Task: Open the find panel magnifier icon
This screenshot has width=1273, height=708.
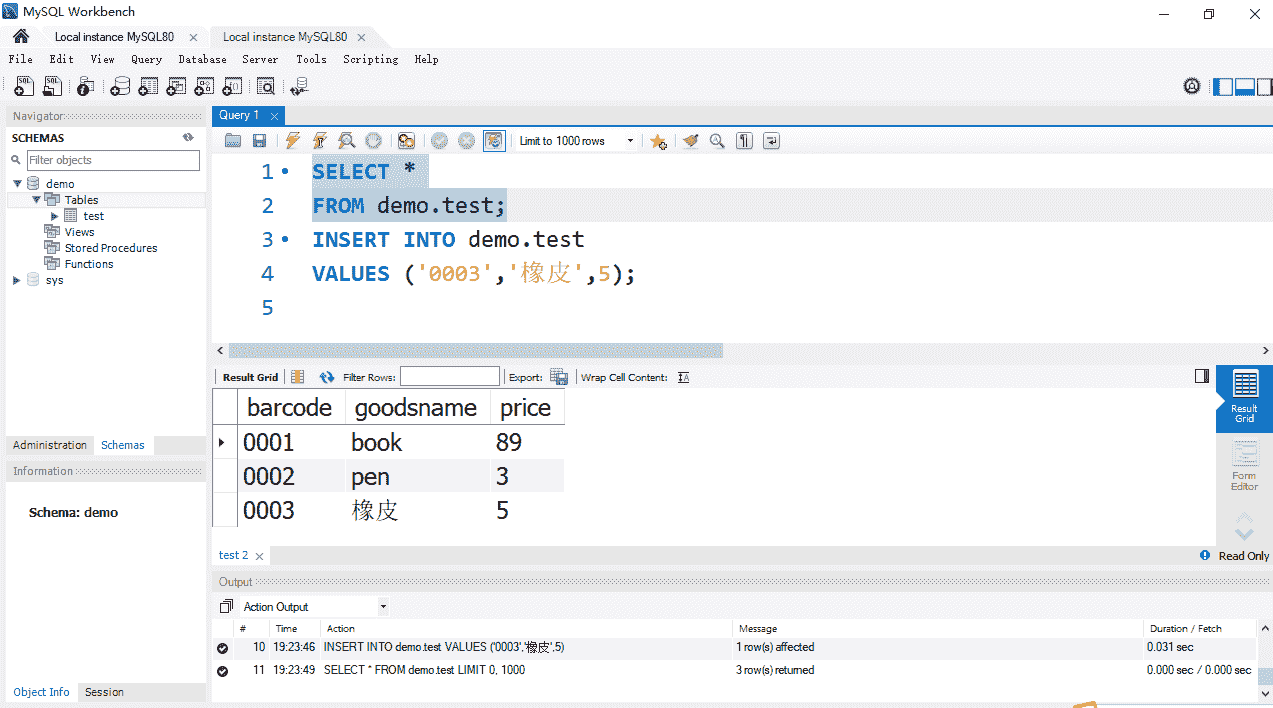Action: (717, 141)
